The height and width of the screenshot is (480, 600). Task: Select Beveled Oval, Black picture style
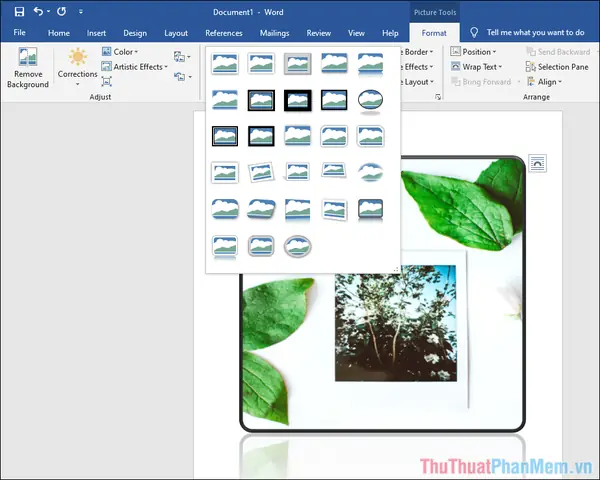tap(370, 101)
